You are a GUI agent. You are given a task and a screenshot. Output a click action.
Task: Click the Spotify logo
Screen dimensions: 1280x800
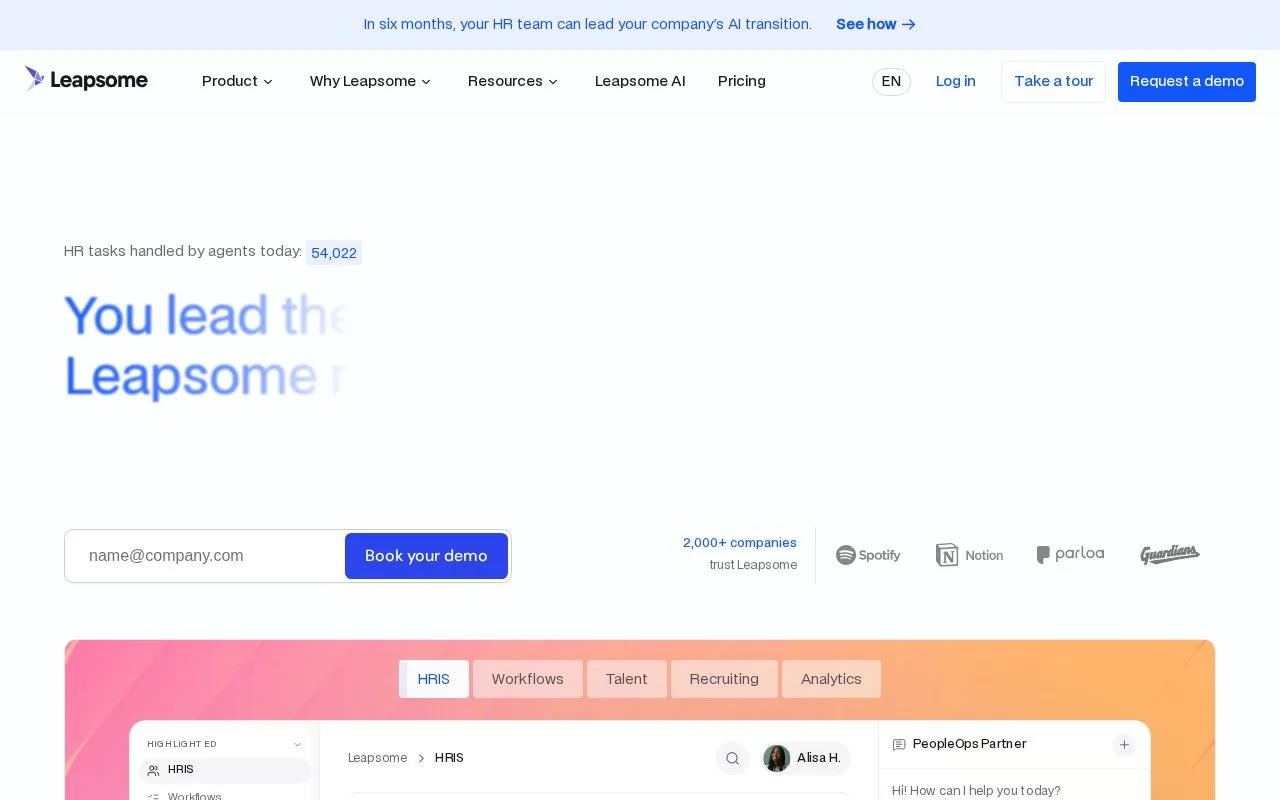click(x=868, y=555)
